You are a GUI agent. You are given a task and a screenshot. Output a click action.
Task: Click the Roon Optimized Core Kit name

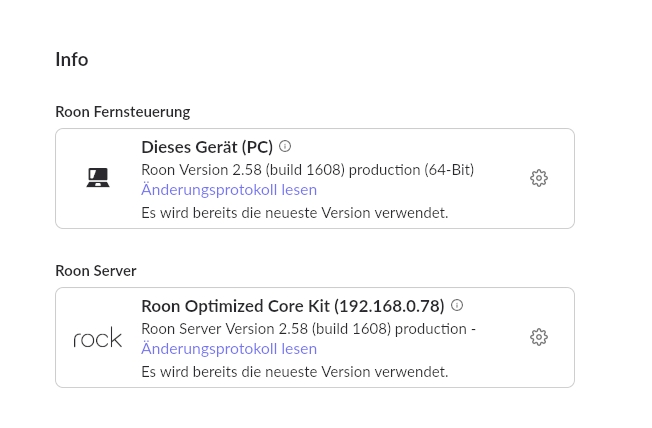(x=235, y=306)
